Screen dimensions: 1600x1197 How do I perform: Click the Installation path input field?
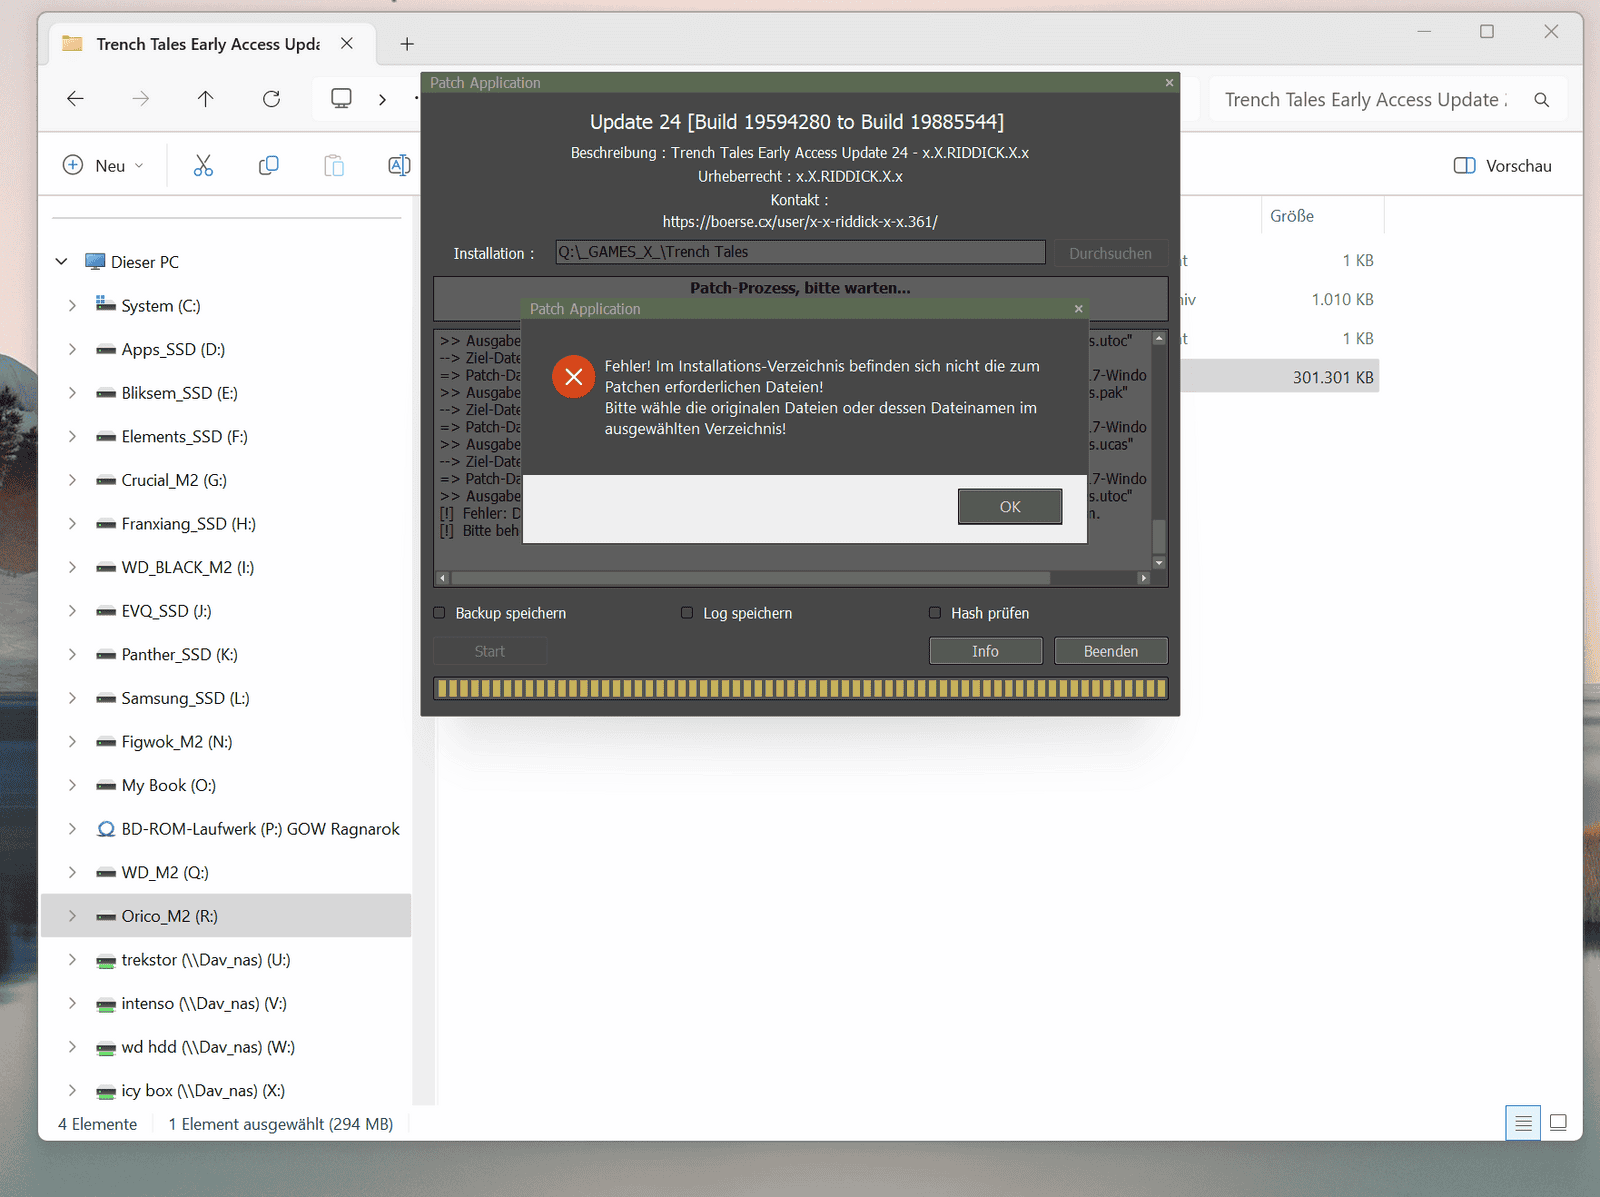click(801, 252)
